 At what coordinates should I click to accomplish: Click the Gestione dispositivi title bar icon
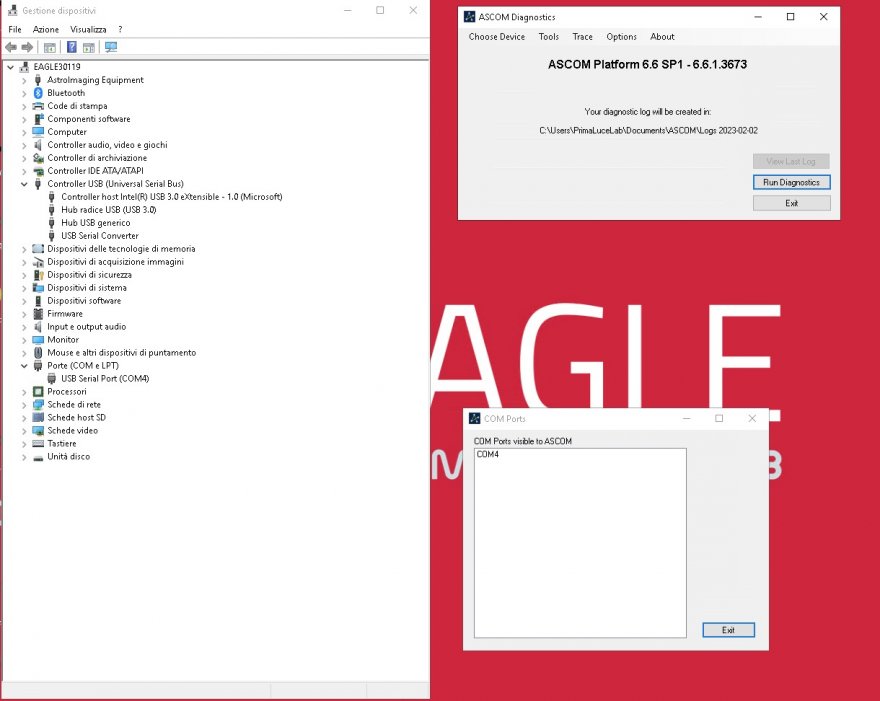[x=12, y=10]
